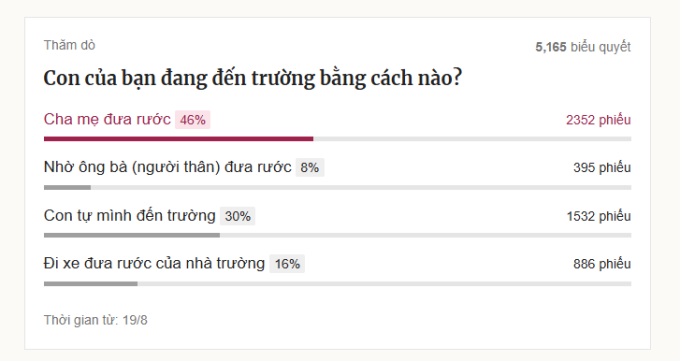Click the 16% percentage badge
This screenshot has width=680, height=361.
287,264
